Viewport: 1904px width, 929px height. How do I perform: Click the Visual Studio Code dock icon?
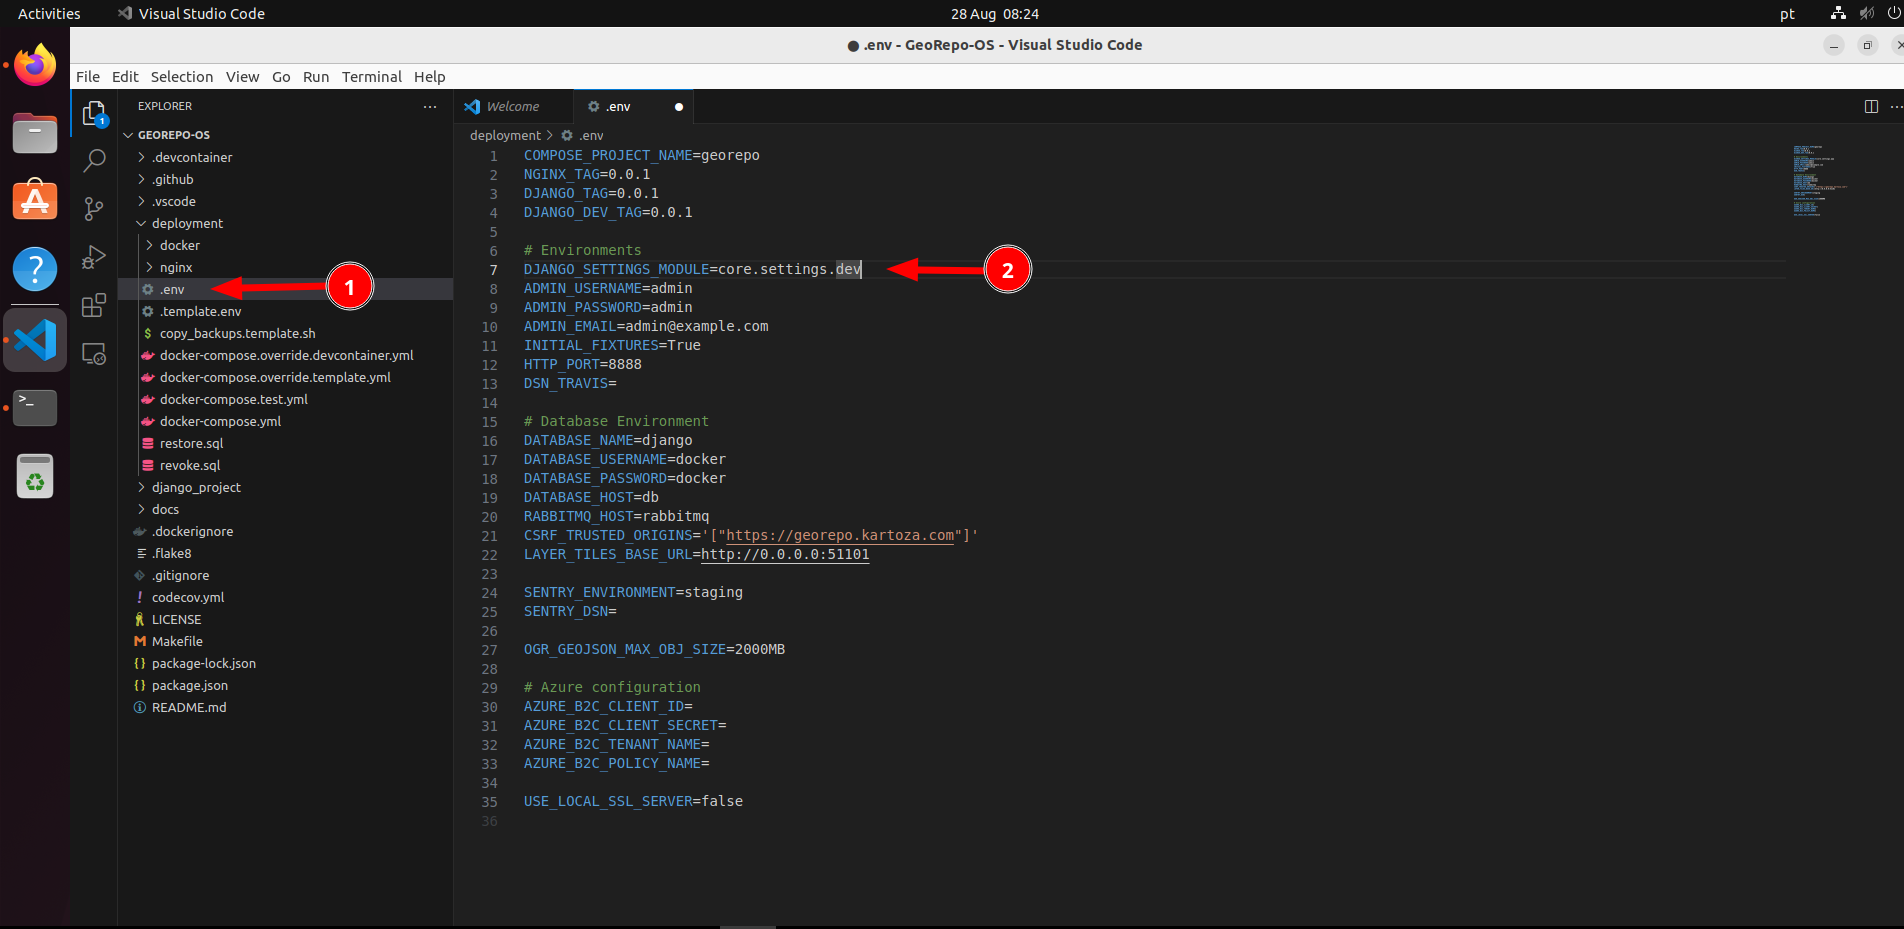coord(35,340)
